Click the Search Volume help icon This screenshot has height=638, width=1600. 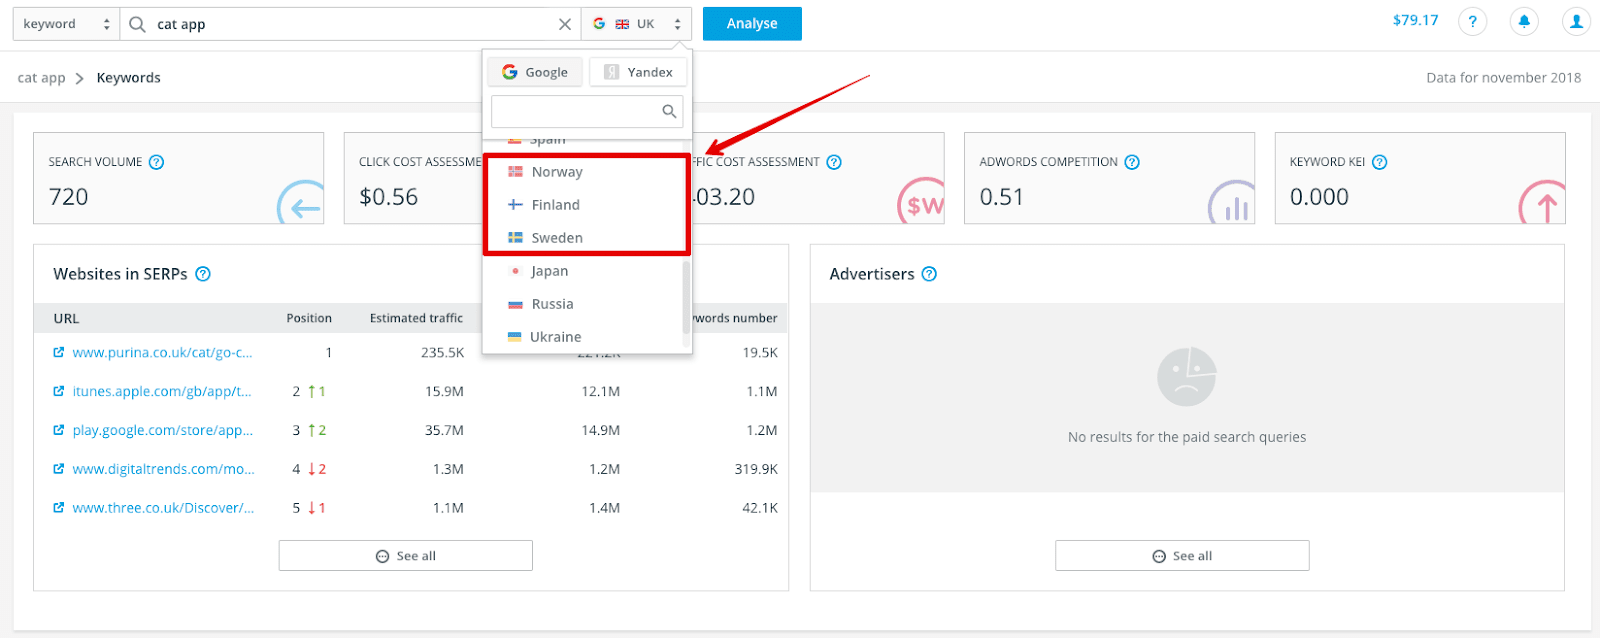[157, 162]
